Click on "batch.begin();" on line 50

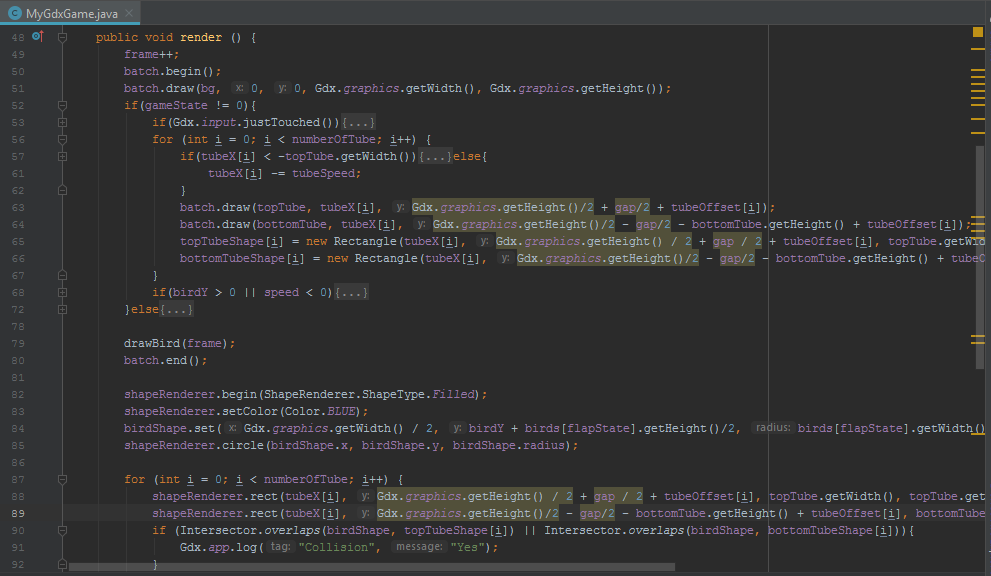[x=173, y=71]
